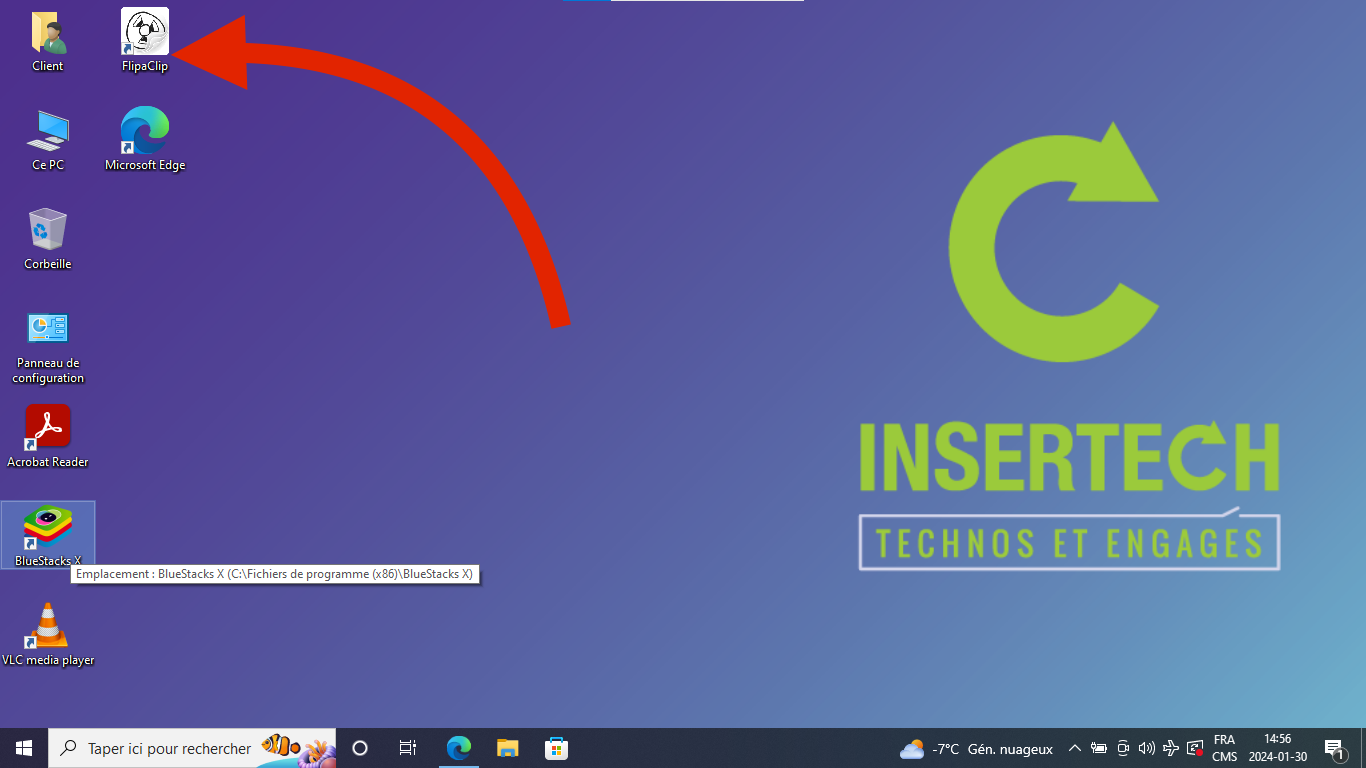
Task: Open Cortana from the taskbar
Action: pos(360,748)
